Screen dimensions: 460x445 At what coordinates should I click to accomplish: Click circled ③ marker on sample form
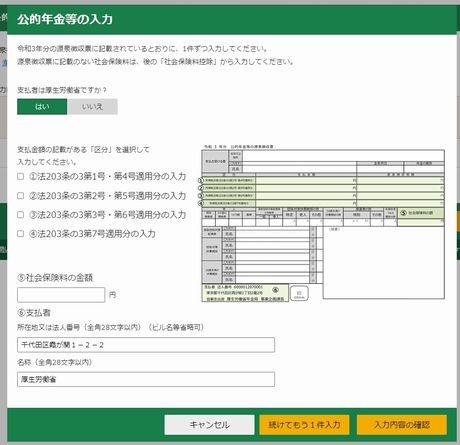pyautogui.click(x=200, y=195)
